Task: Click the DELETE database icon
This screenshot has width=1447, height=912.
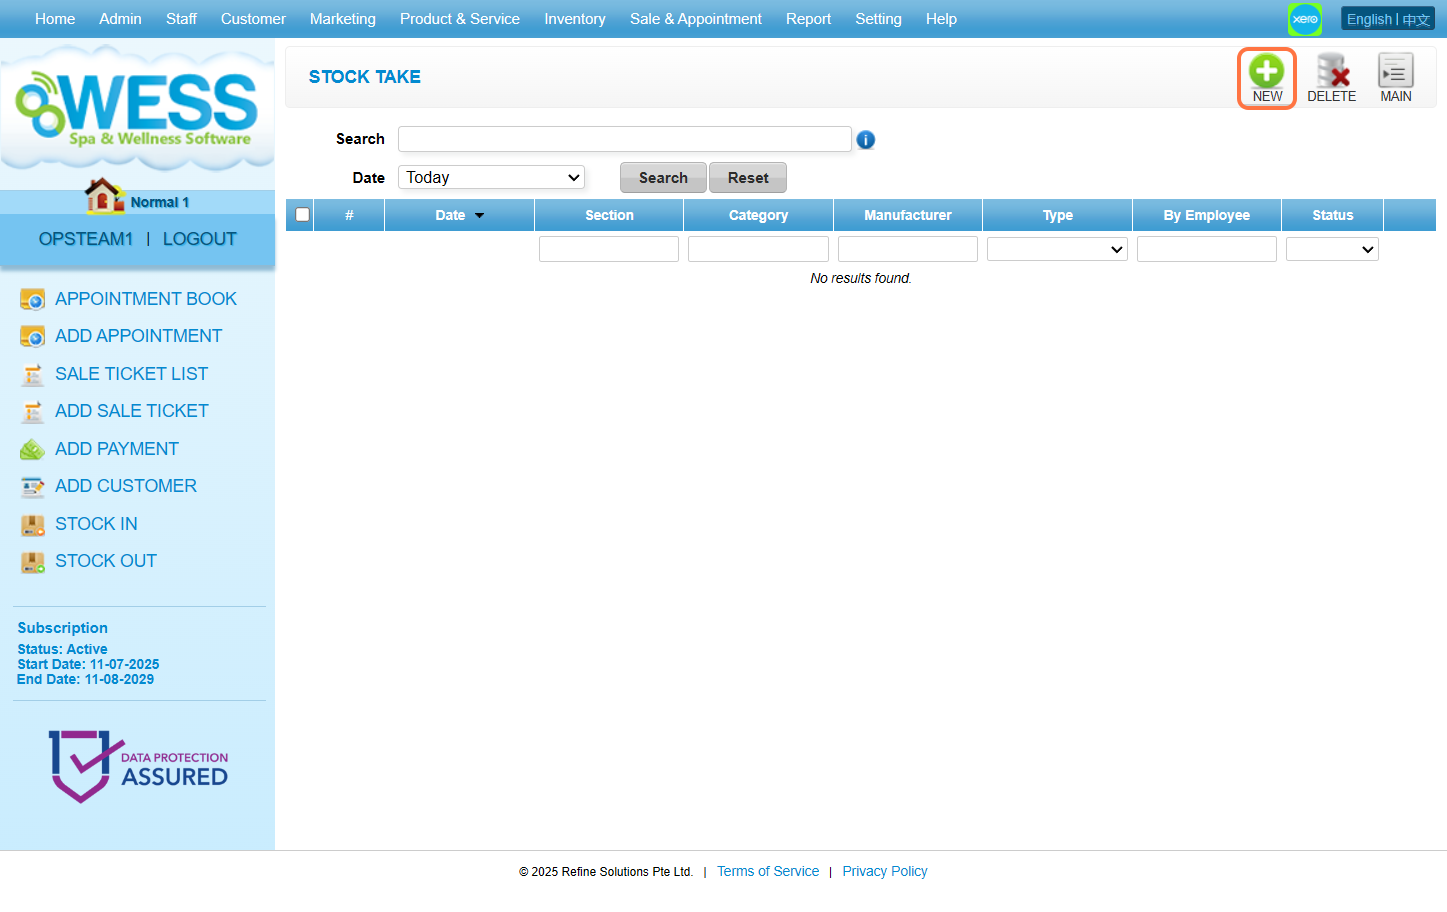Action: tap(1331, 72)
